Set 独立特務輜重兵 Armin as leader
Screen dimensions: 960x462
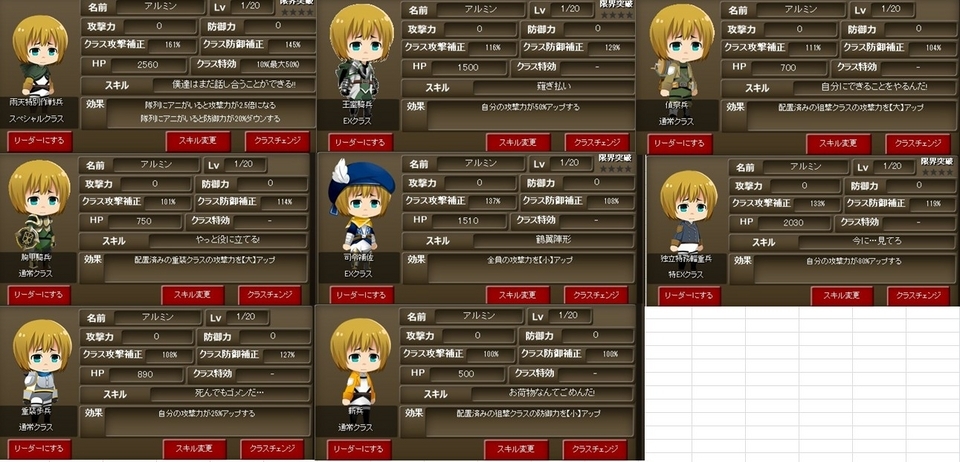(689, 296)
